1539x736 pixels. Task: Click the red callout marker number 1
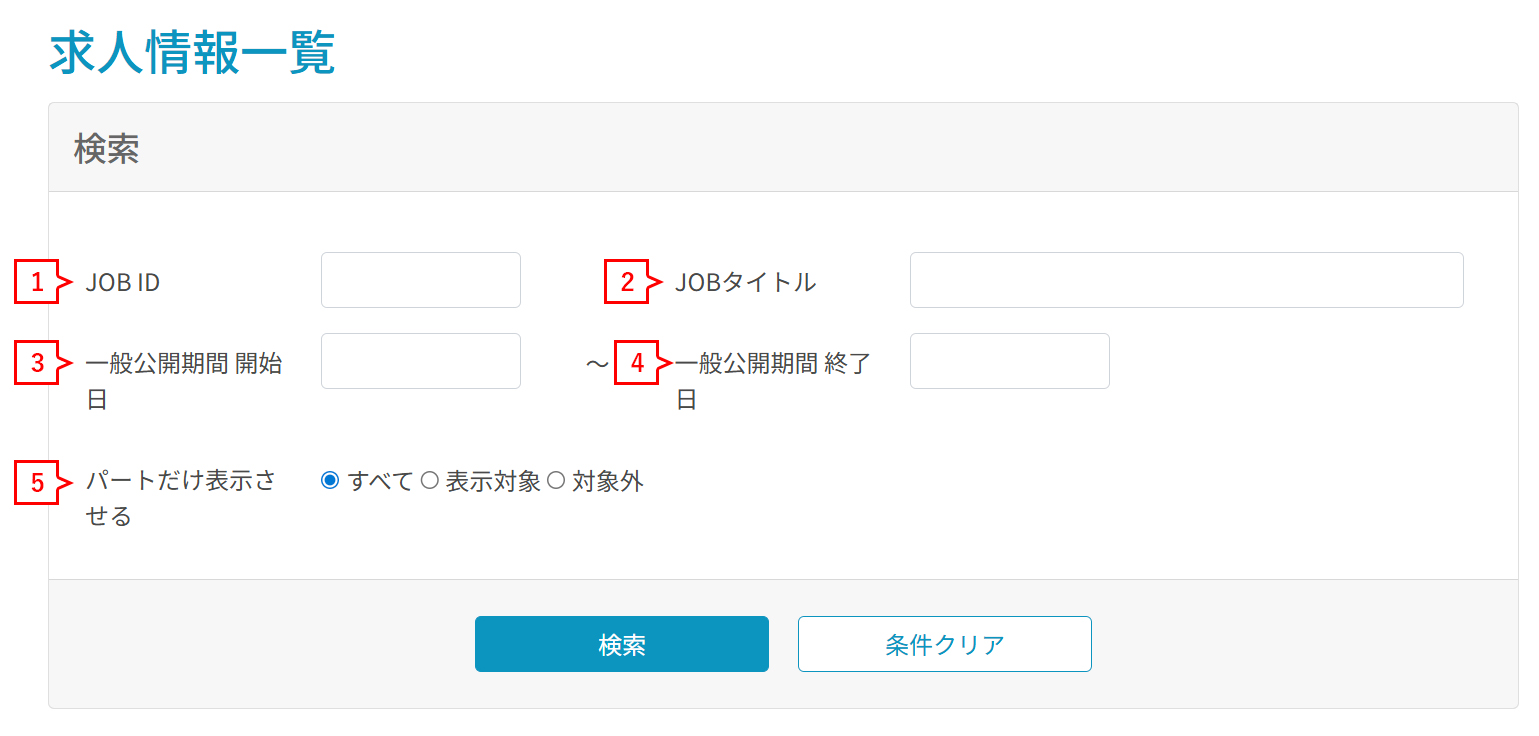(38, 282)
